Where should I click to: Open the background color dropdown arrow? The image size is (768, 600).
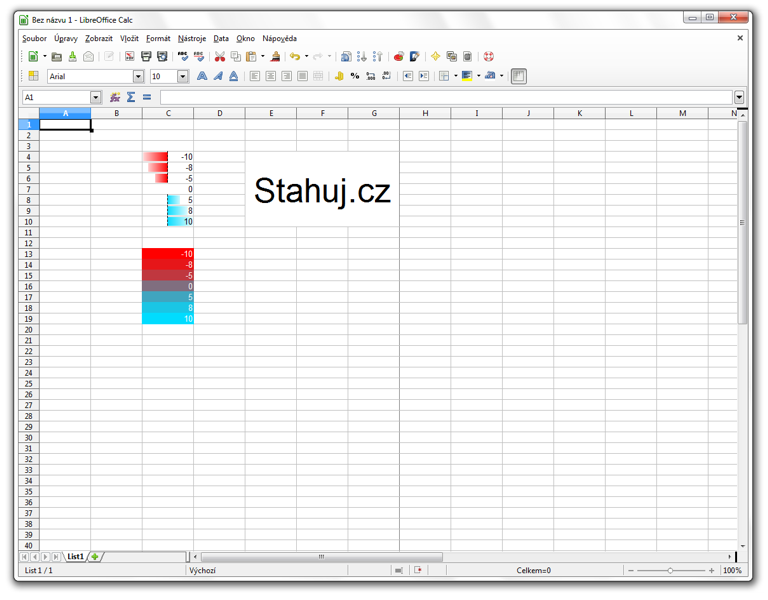click(479, 76)
